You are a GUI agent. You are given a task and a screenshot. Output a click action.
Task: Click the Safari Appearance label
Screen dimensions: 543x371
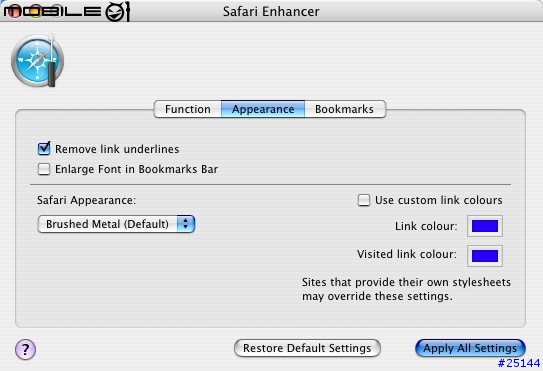point(87,200)
